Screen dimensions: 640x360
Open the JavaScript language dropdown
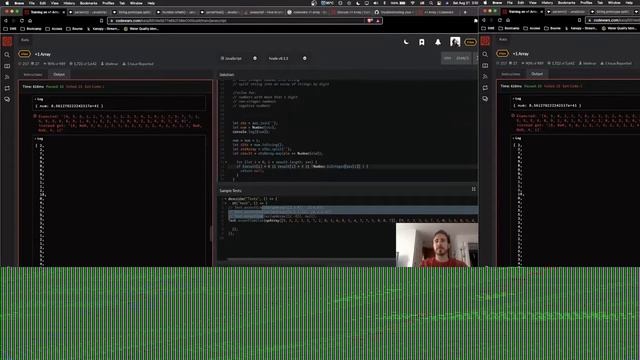(239, 58)
